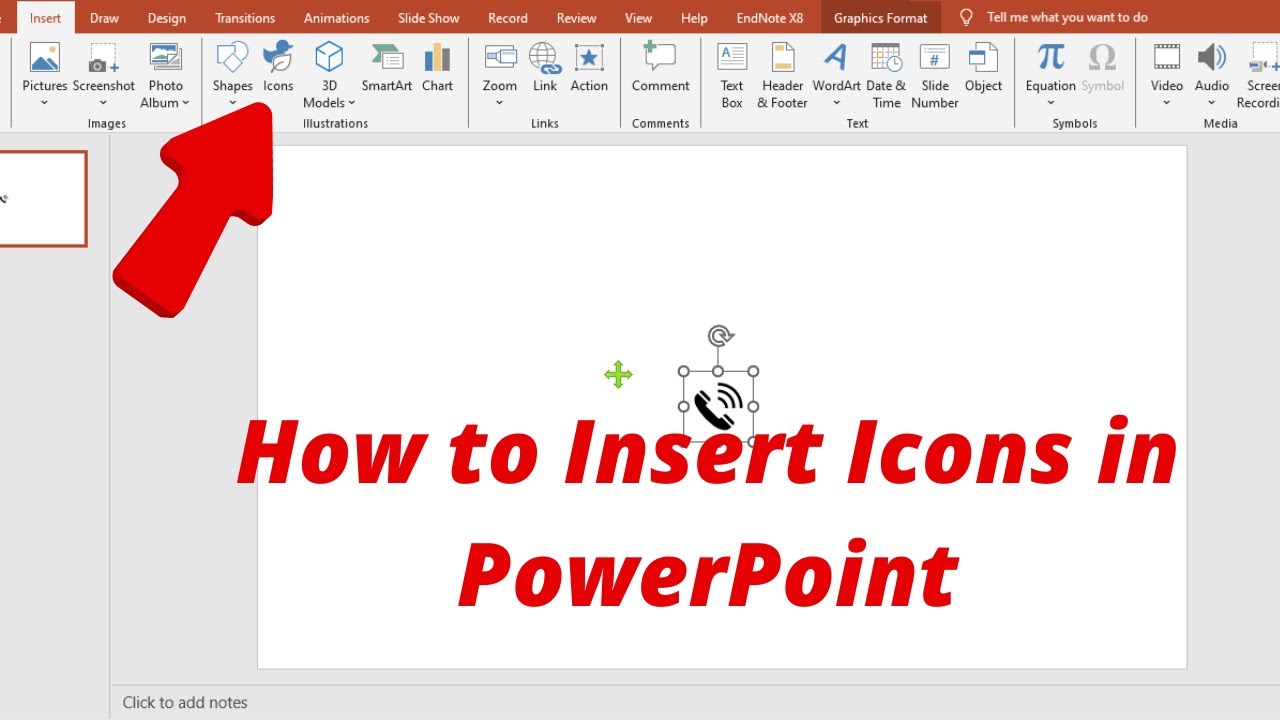This screenshot has height=720, width=1280.
Task: Open the View tab
Action: tap(638, 18)
